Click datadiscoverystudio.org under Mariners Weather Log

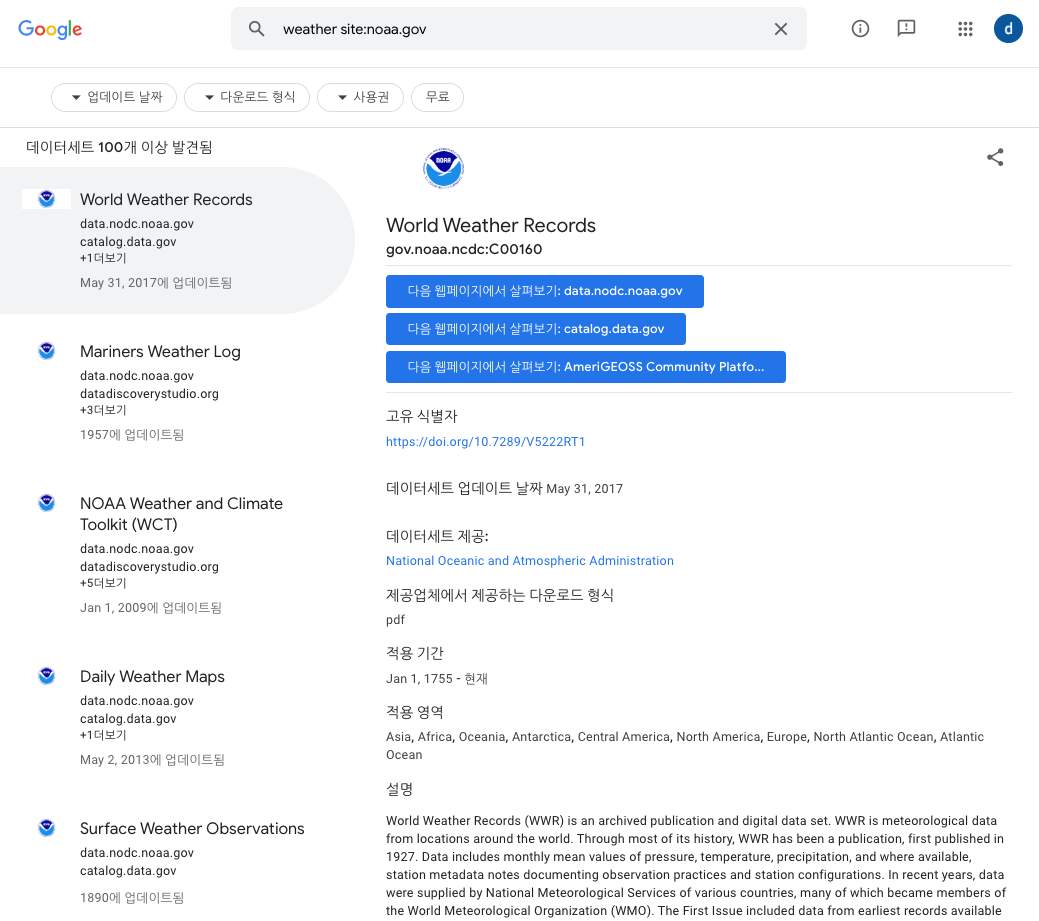(x=150, y=394)
